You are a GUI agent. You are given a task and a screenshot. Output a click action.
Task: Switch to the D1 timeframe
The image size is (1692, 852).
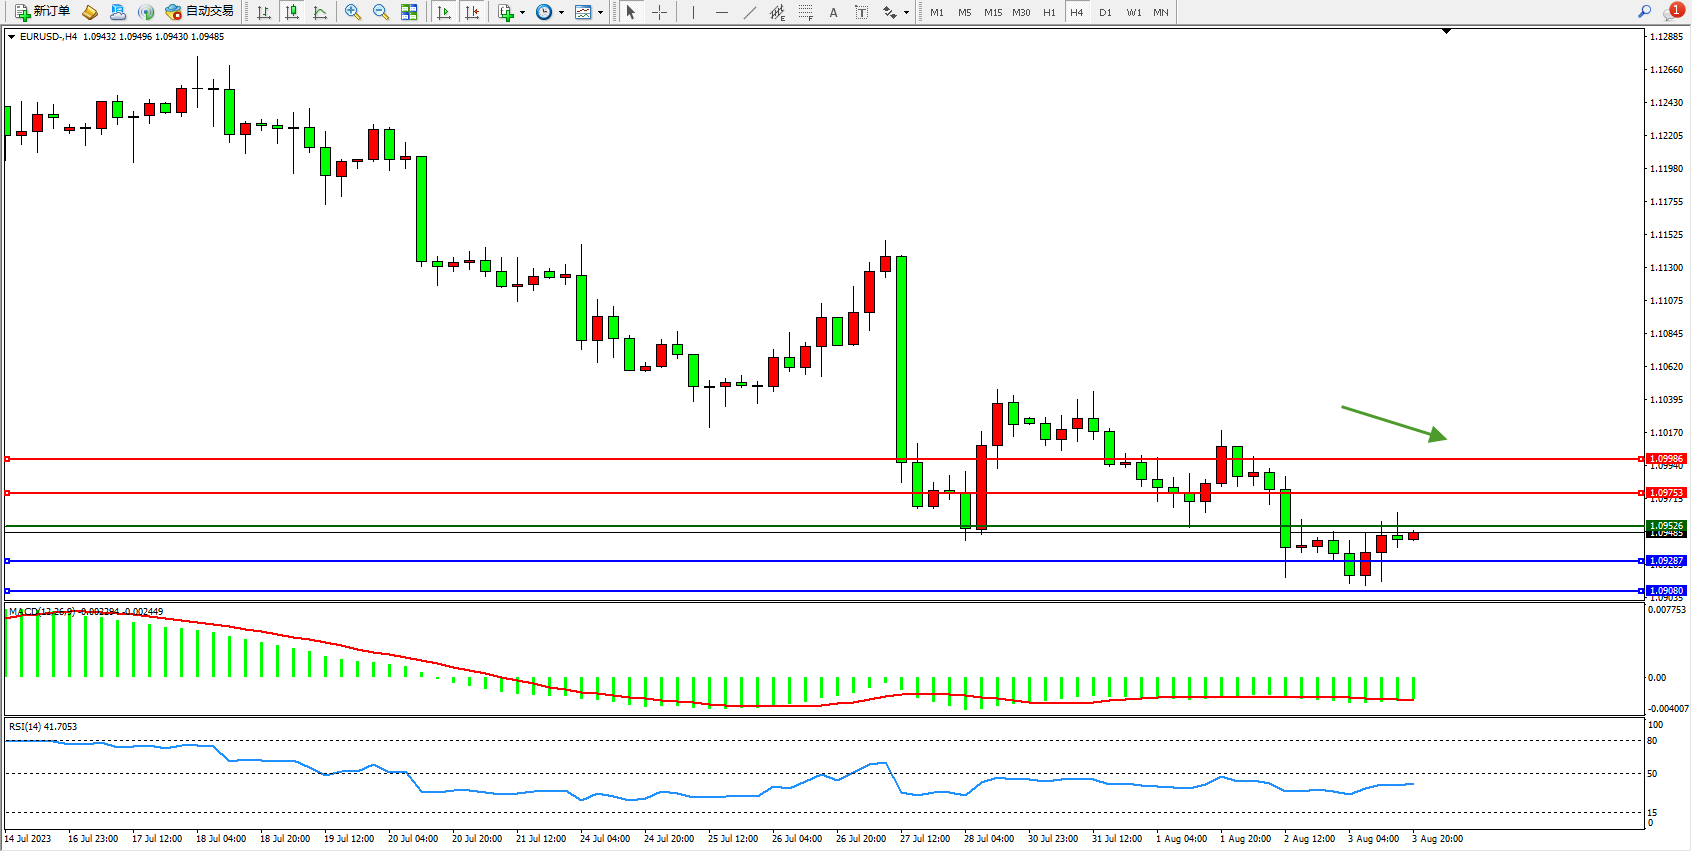(1105, 12)
